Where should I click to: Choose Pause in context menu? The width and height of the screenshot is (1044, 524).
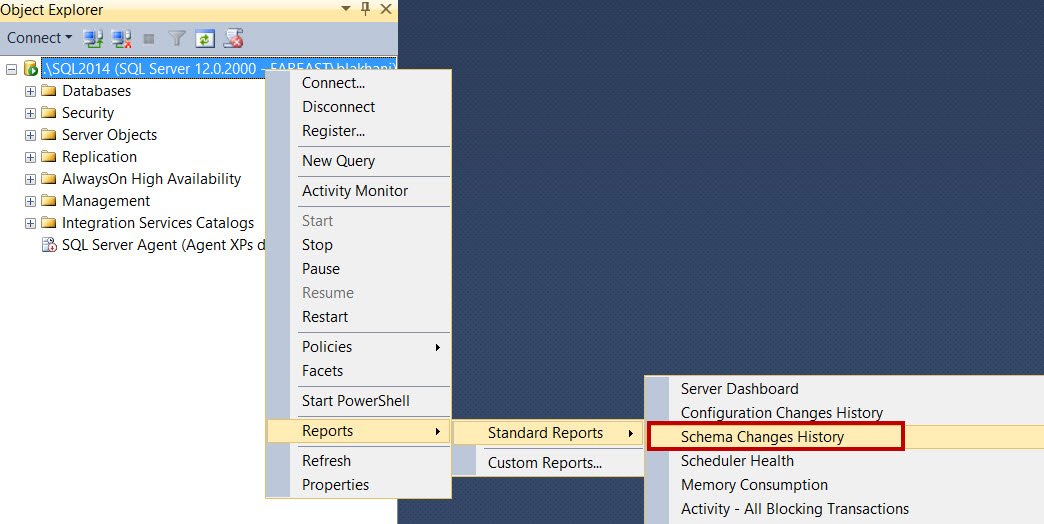click(x=358, y=269)
